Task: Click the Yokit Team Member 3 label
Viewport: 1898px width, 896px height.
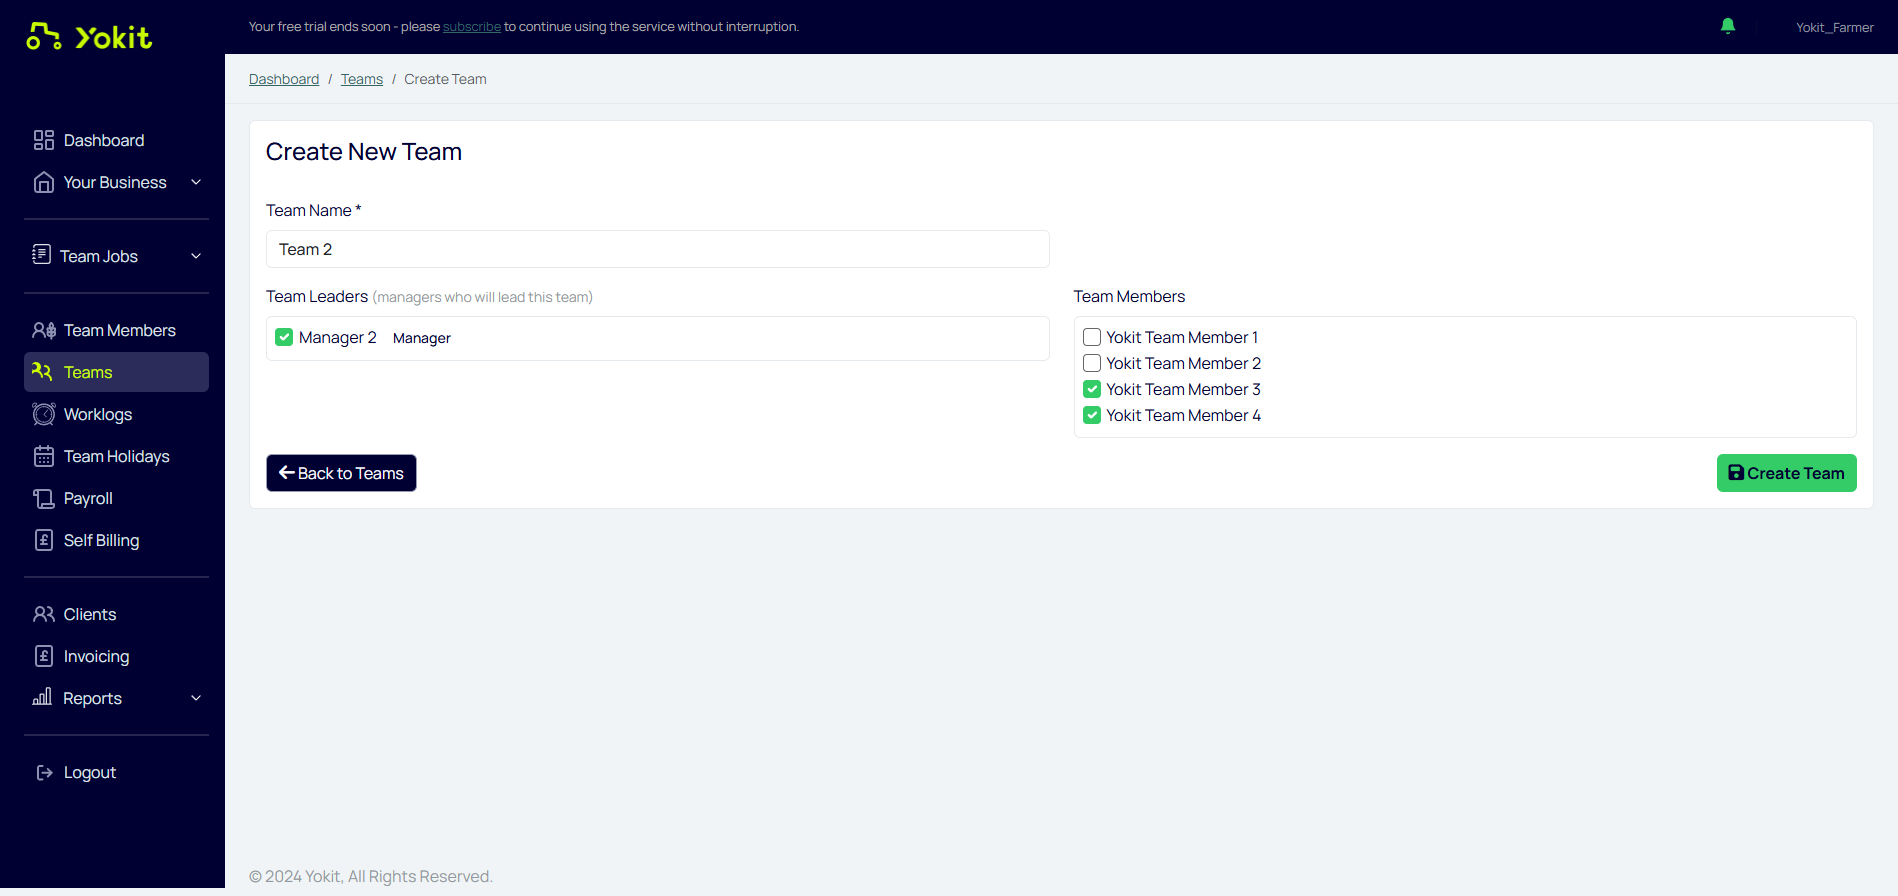Action: click(1183, 389)
